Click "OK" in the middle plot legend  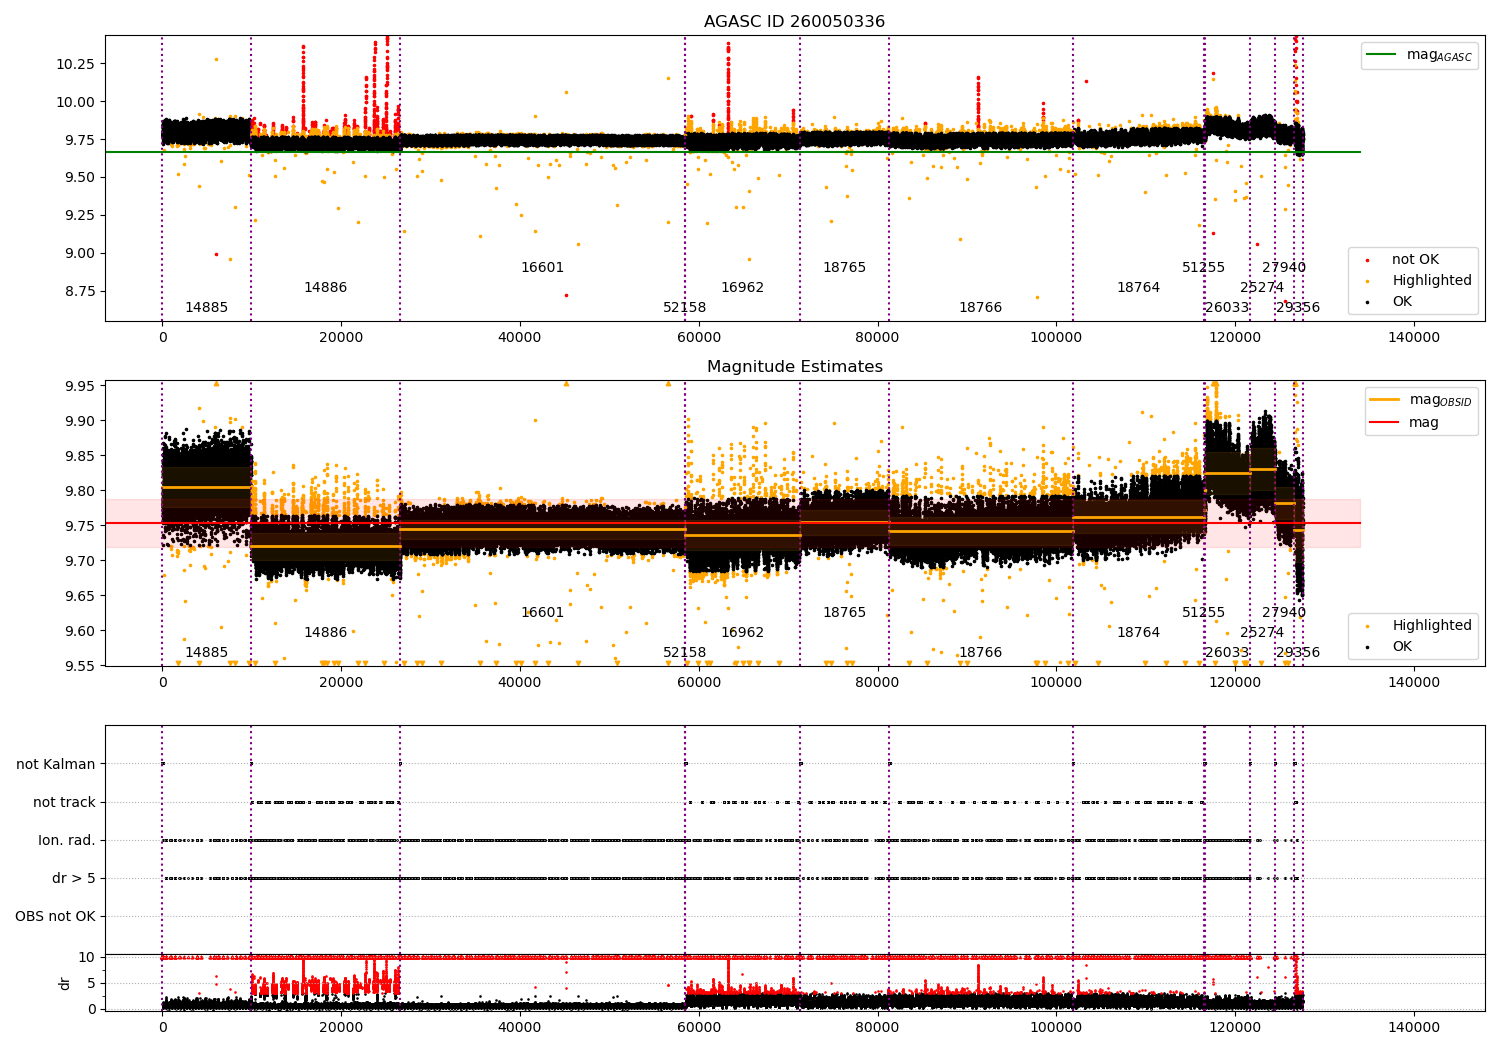[x=1401, y=647]
